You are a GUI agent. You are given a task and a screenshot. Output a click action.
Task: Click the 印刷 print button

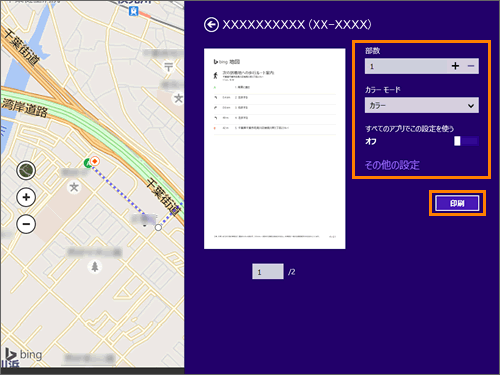click(x=457, y=203)
